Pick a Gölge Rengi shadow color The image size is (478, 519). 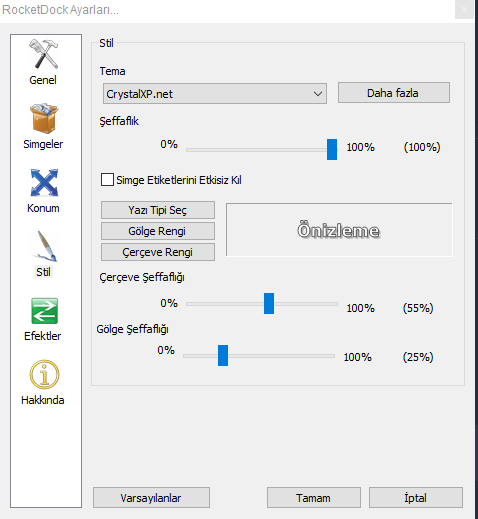[x=158, y=231]
